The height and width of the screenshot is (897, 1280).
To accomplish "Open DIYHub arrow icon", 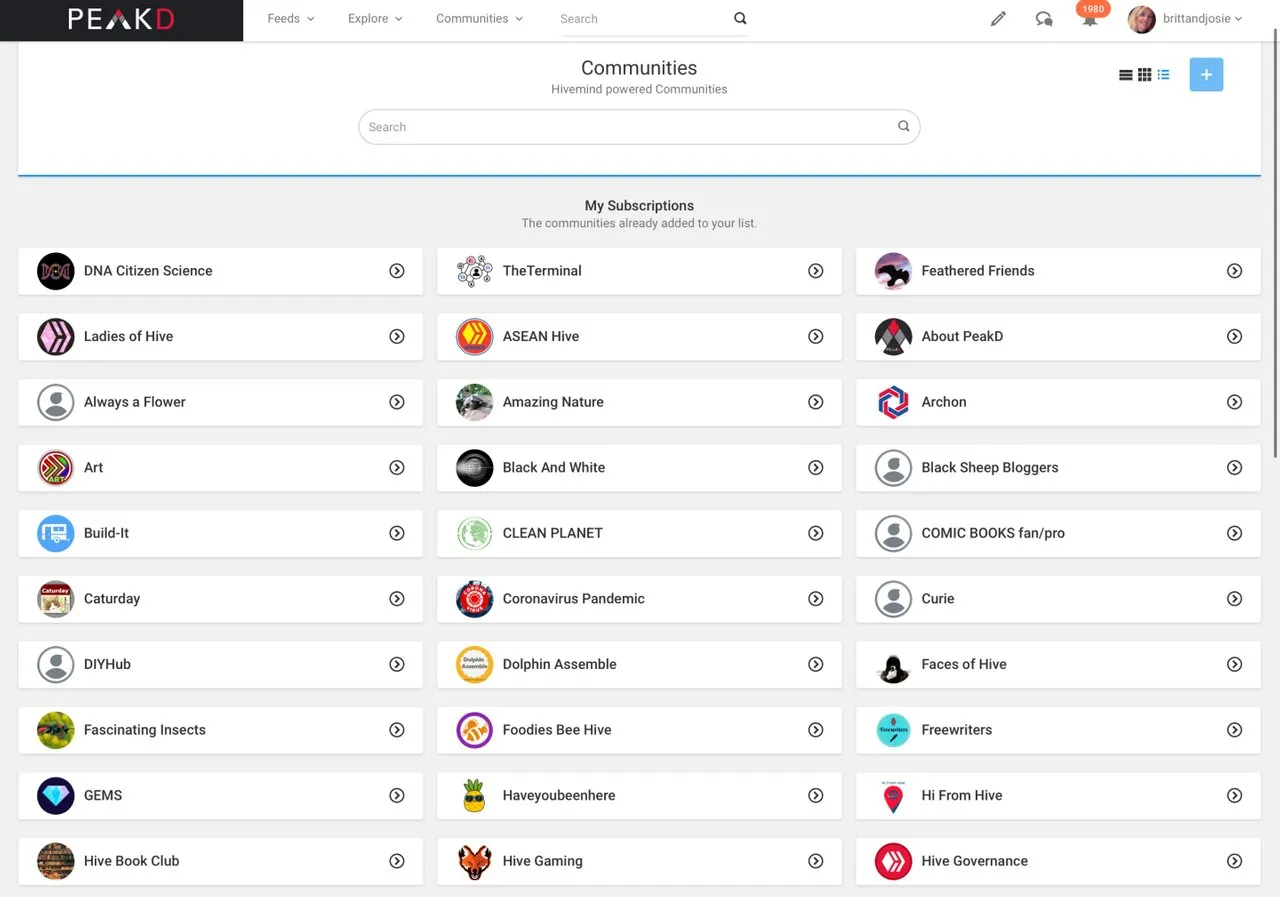I will point(397,664).
